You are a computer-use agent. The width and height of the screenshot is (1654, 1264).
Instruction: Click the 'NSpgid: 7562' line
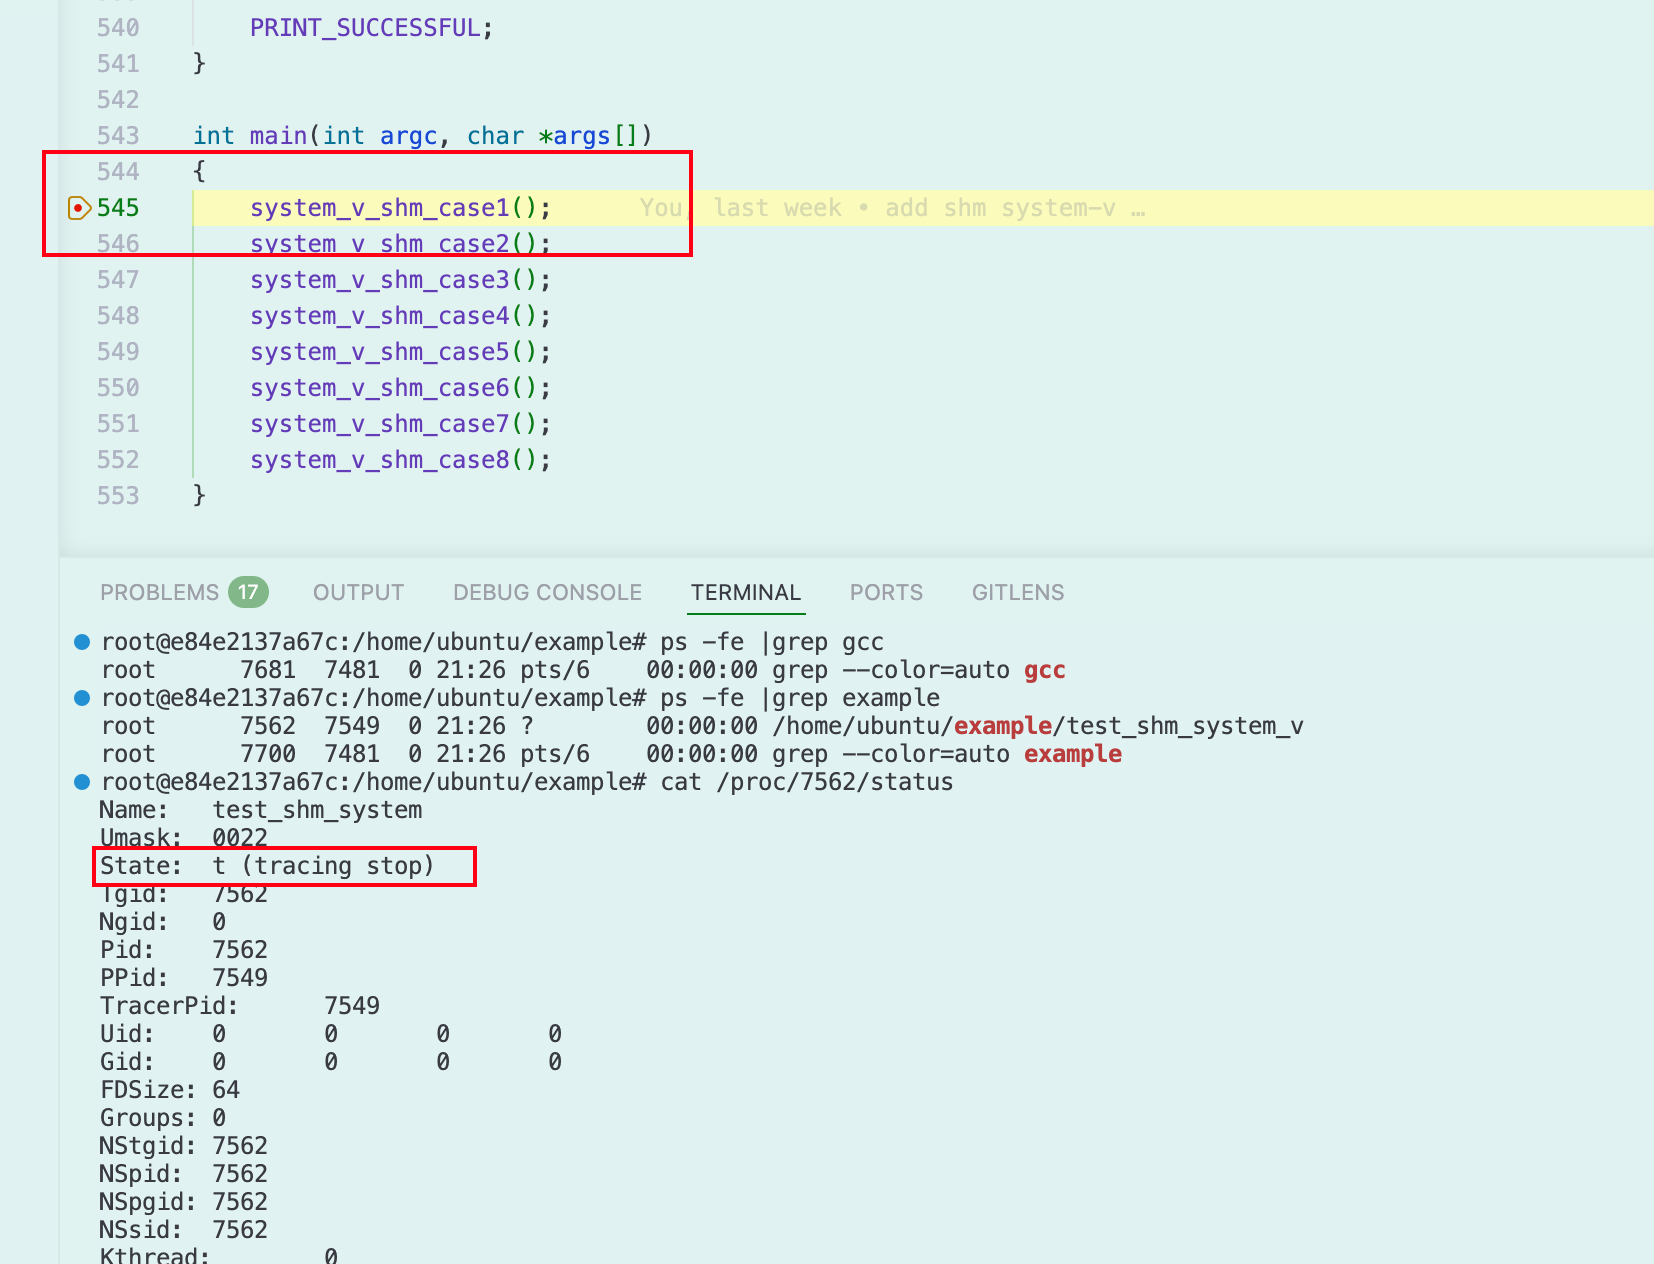[184, 1202]
